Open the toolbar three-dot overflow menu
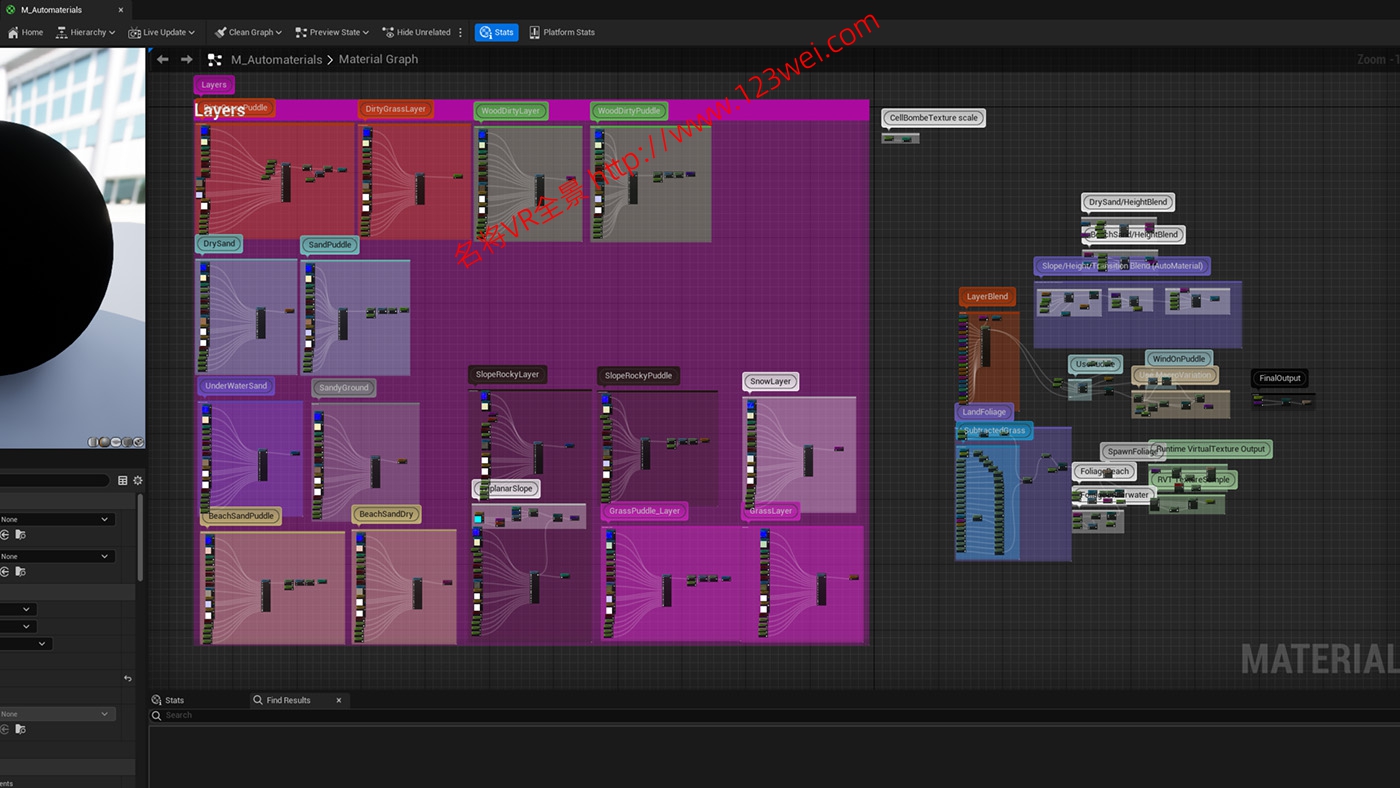Image resolution: width=1400 pixels, height=788 pixels. (461, 32)
